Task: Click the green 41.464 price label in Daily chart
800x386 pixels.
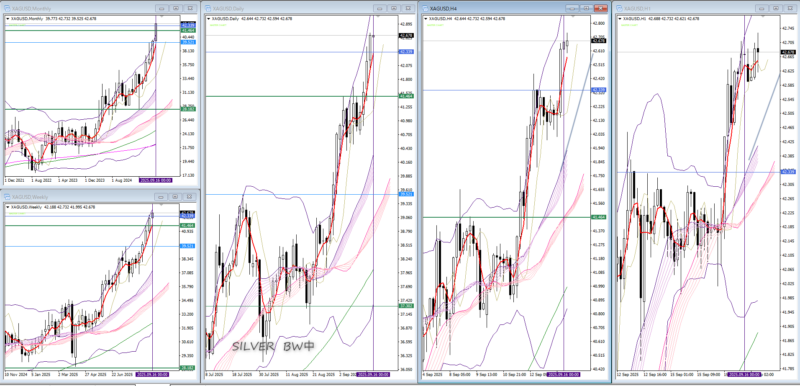Action: tap(406, 96)
